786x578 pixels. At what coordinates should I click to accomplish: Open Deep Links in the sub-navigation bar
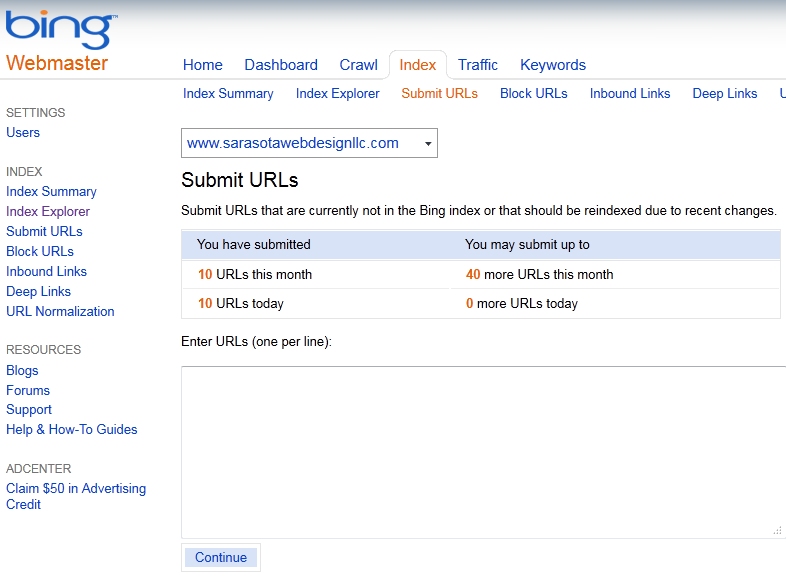(x=724, y=93)
